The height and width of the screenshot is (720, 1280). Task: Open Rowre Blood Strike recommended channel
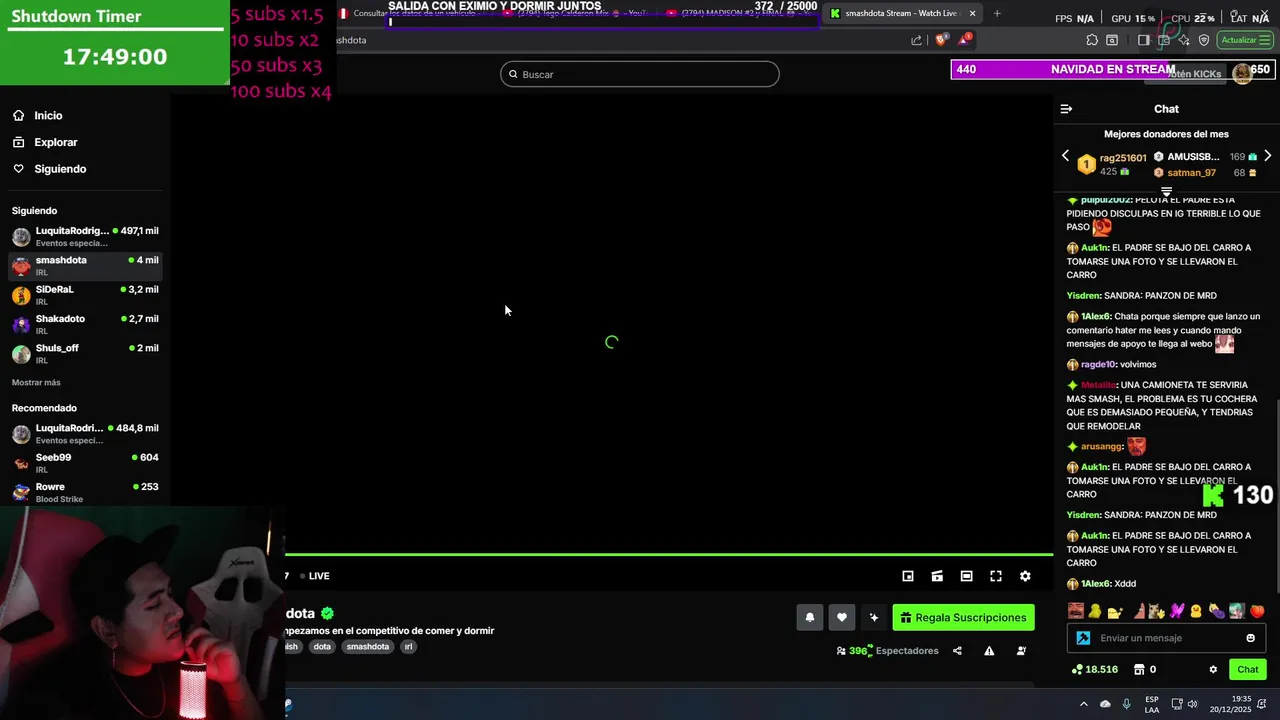tap(84, 492)
